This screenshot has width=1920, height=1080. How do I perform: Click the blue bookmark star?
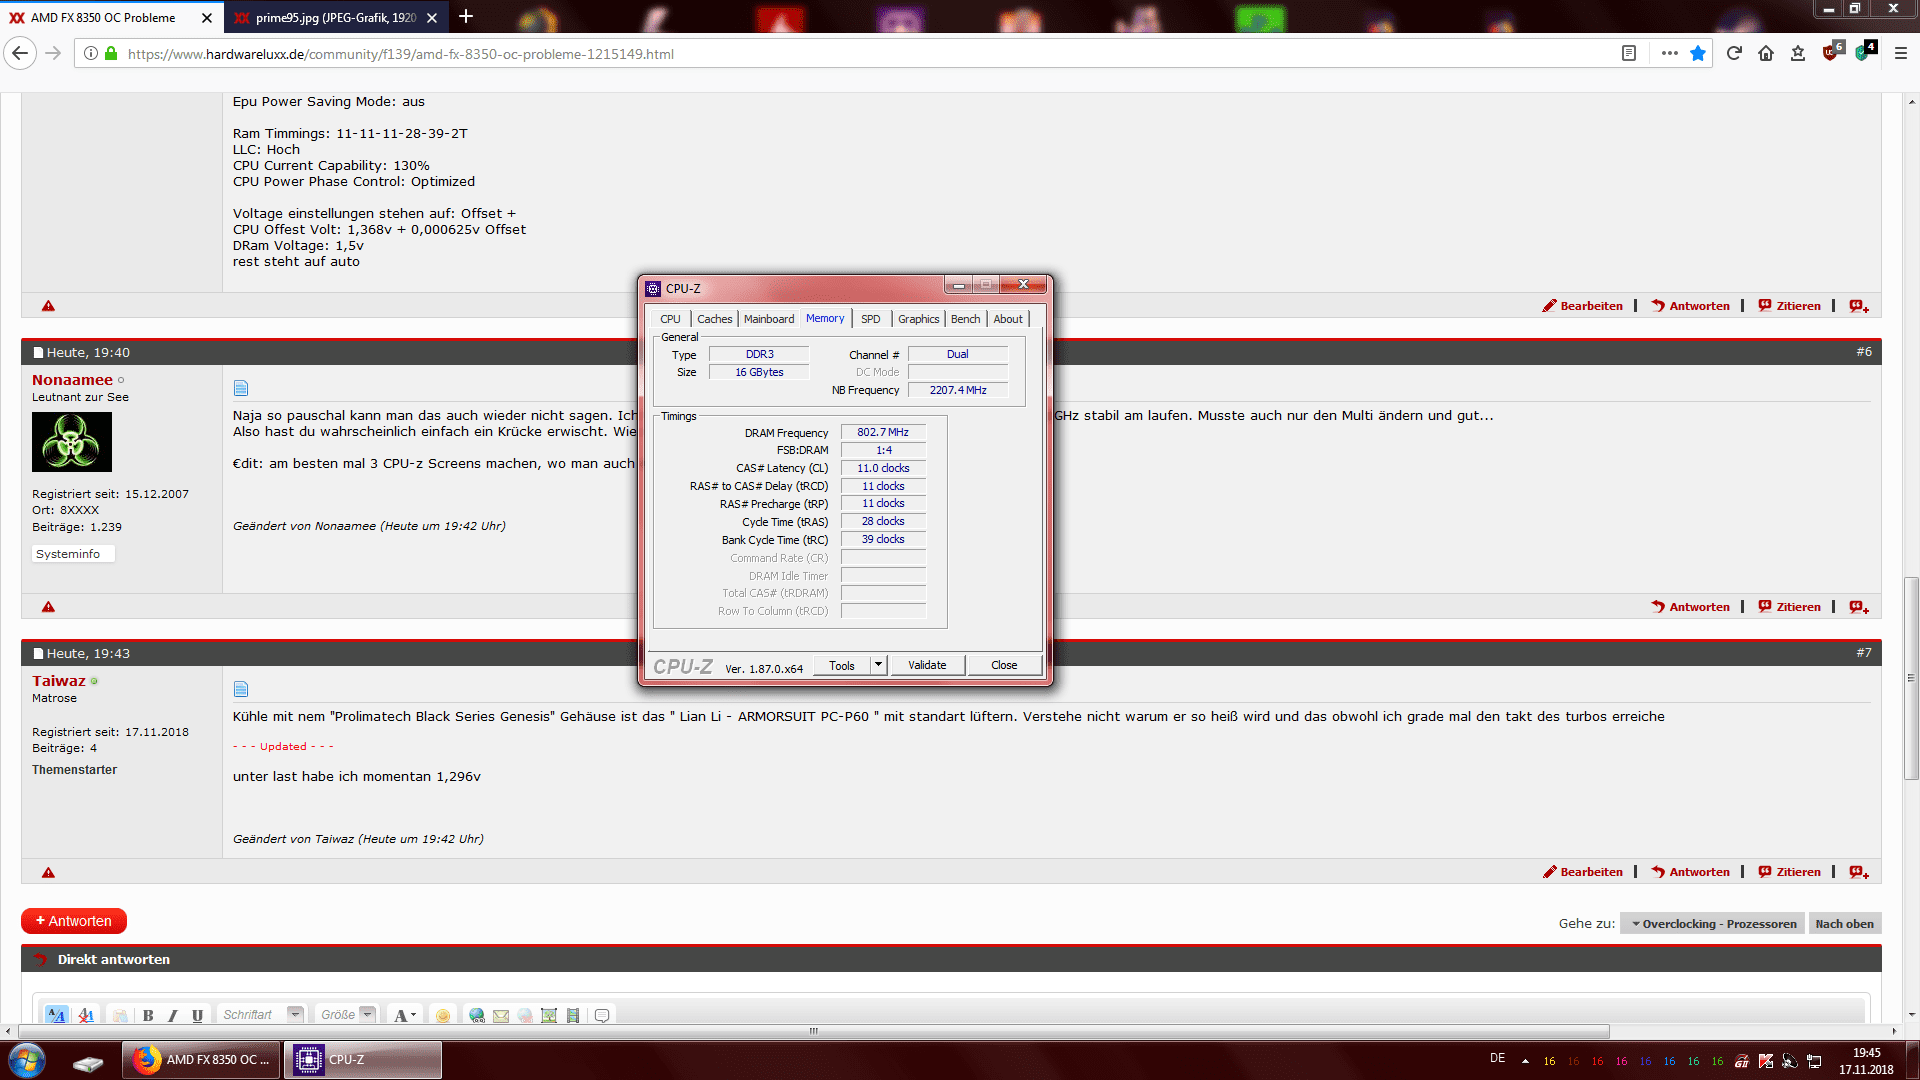tap(1698, 53)
